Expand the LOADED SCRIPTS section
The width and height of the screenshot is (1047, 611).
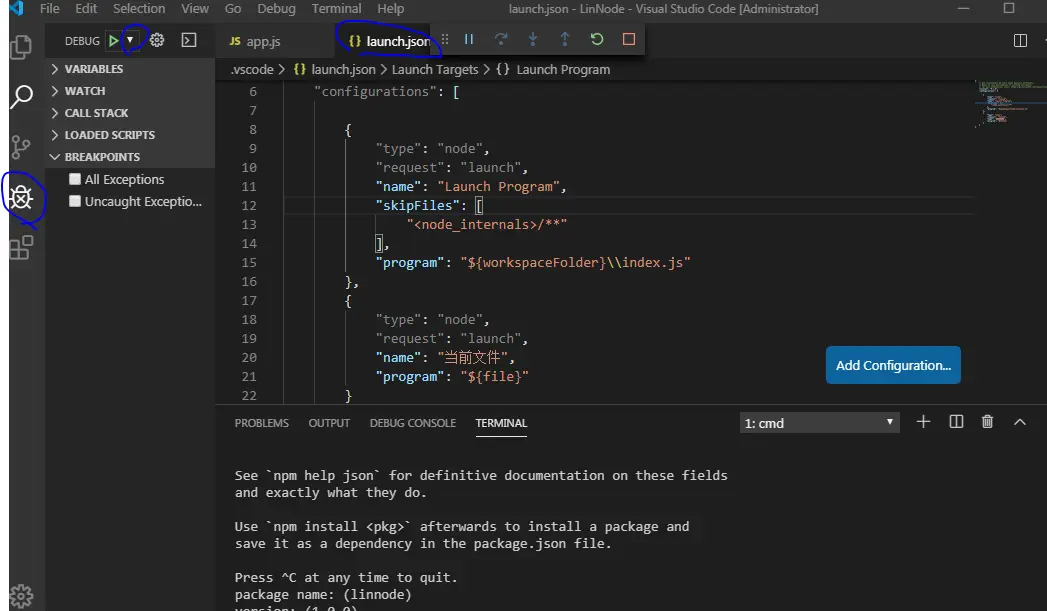point(130,135)
